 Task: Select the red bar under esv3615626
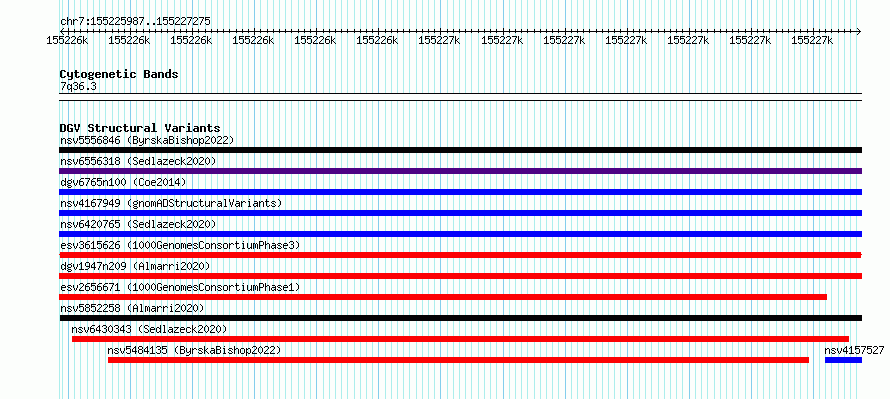click(460, 255)
